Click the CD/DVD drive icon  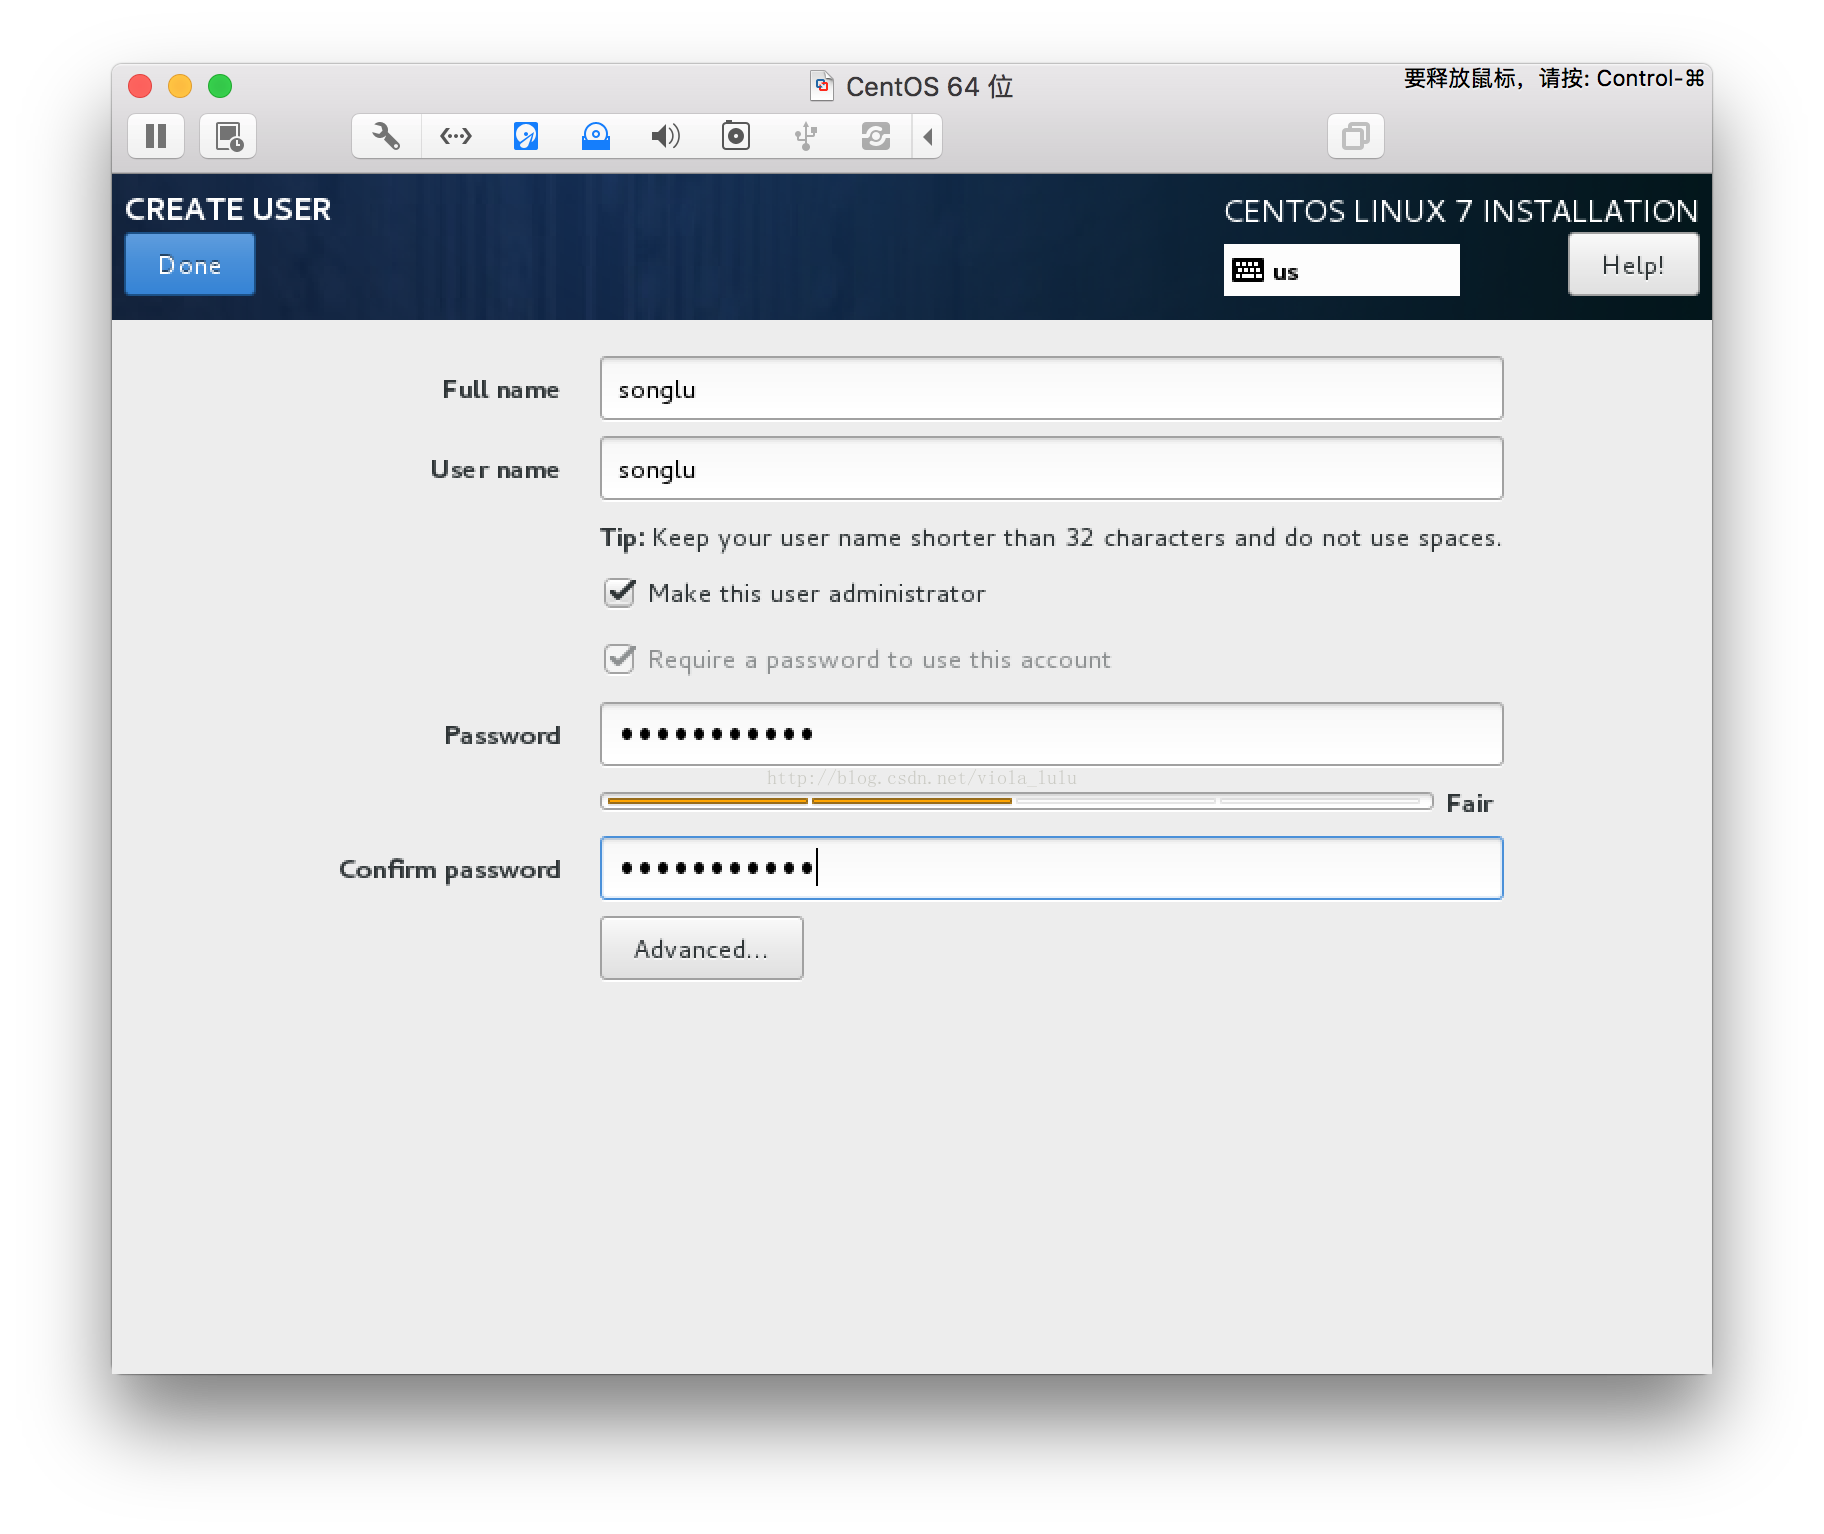coord(596,136)
